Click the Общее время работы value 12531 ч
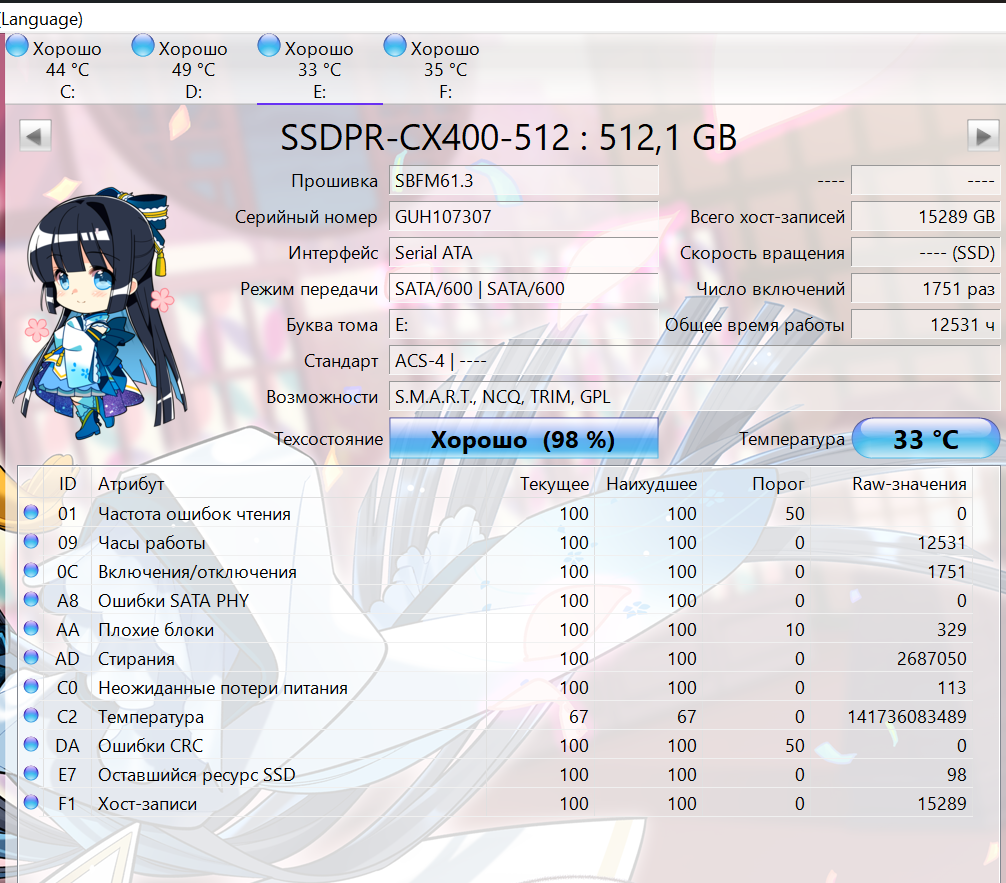Image resolution: width=1006 pixels, height=883 pixels. (x=923, y=325)
